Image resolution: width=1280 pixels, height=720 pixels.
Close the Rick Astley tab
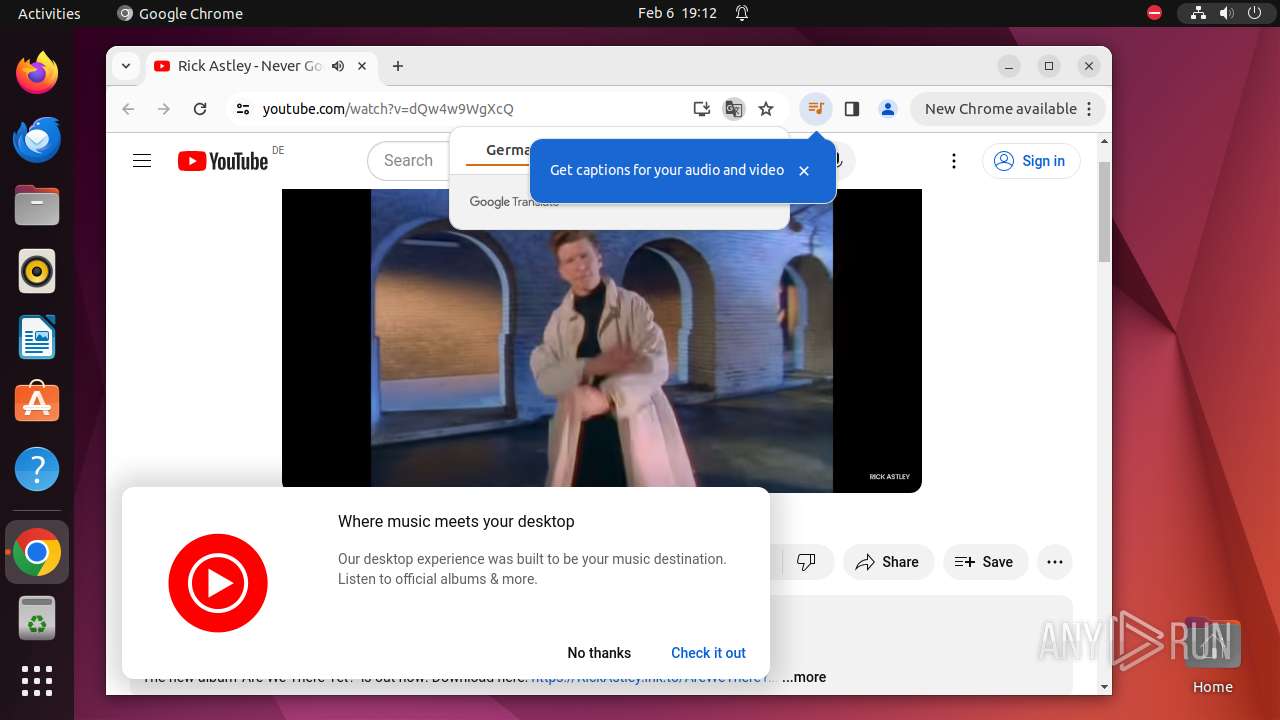362,66
